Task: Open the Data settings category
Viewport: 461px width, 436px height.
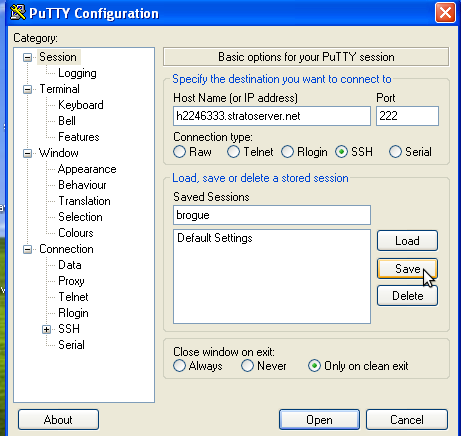Action: (70, 265)
